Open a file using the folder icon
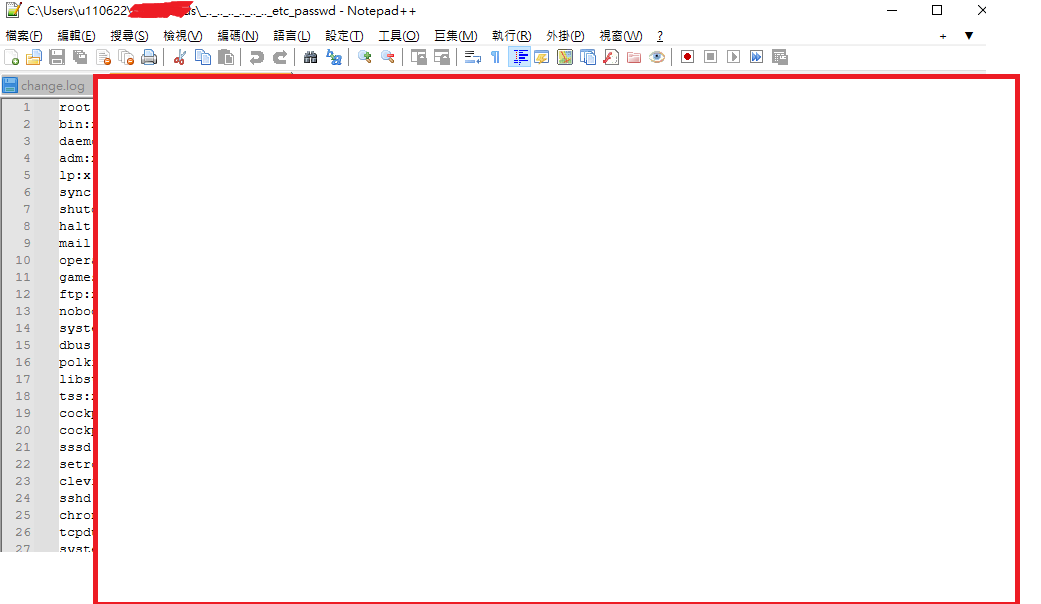 (34, 57)
